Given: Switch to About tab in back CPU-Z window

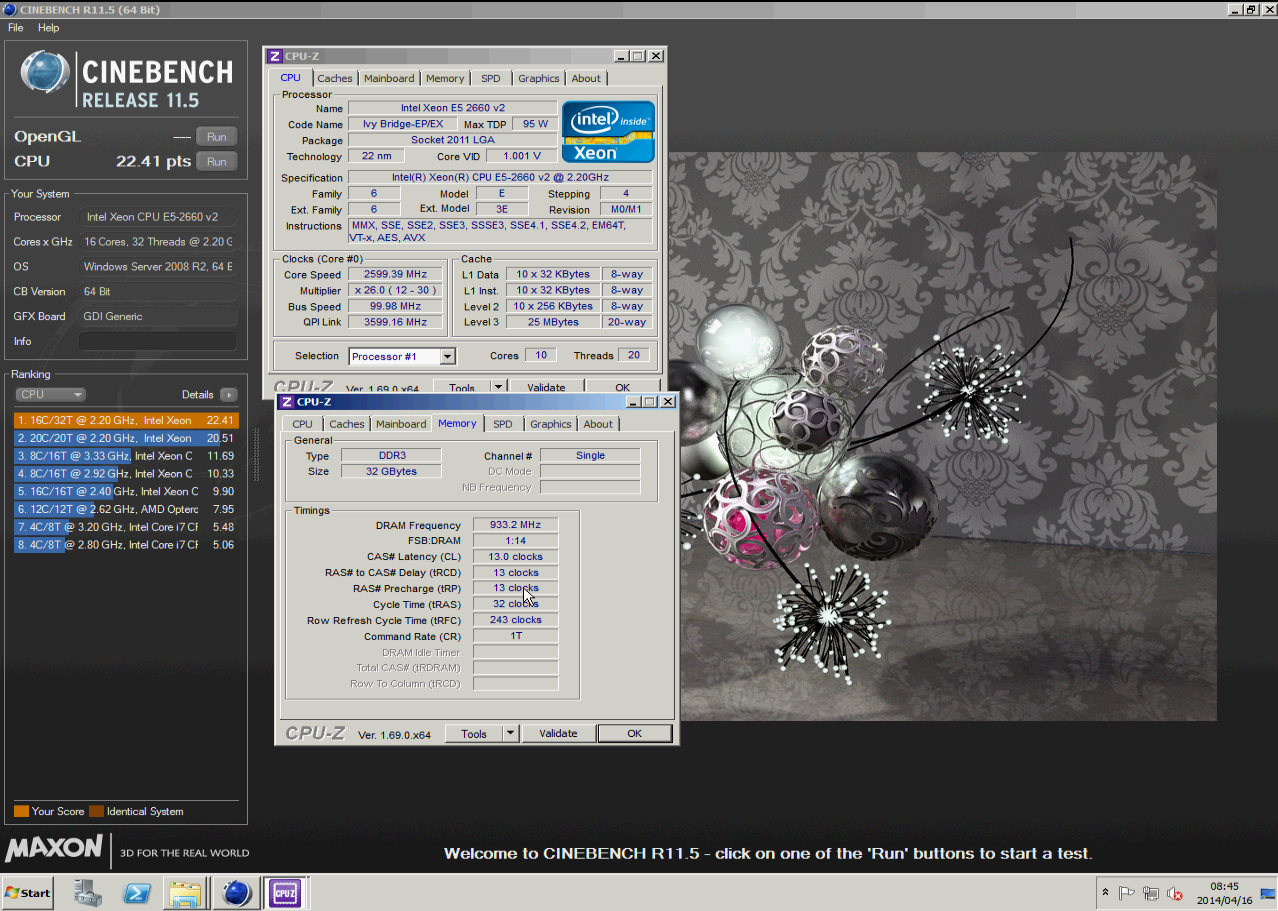Looking at the screenshot, I should point(586,78).
